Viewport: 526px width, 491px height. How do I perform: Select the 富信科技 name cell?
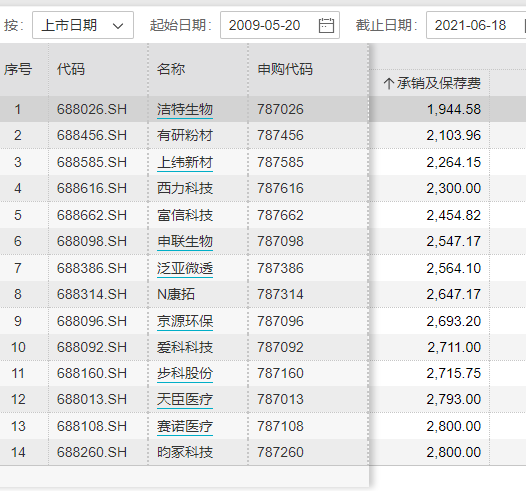point(185,215)
